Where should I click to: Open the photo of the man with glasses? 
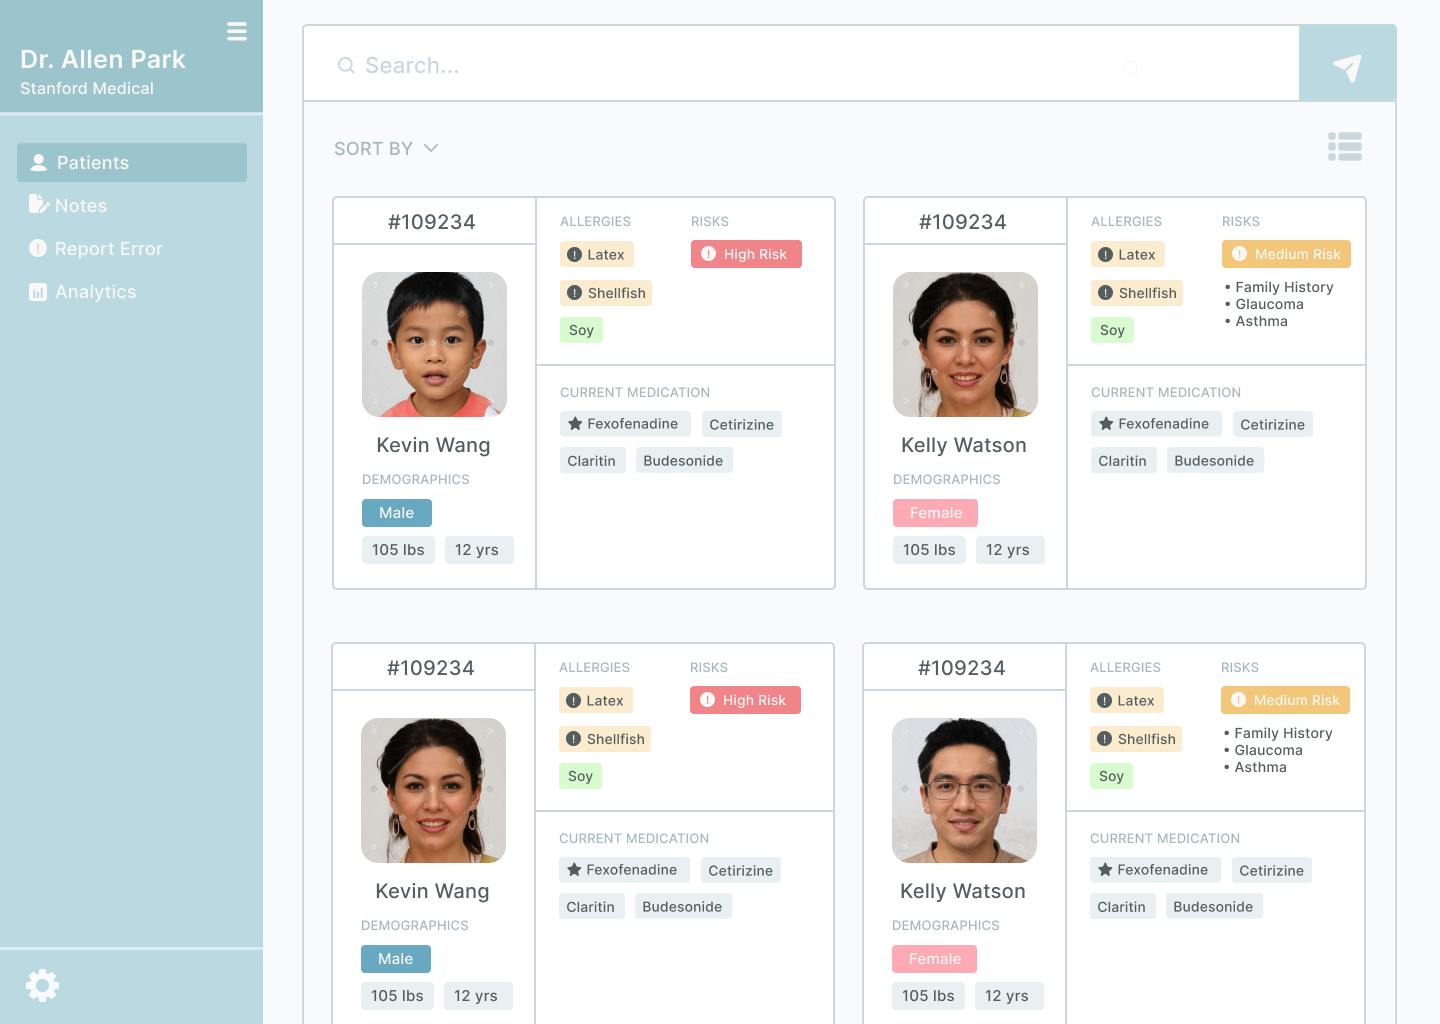pos(964,790)
